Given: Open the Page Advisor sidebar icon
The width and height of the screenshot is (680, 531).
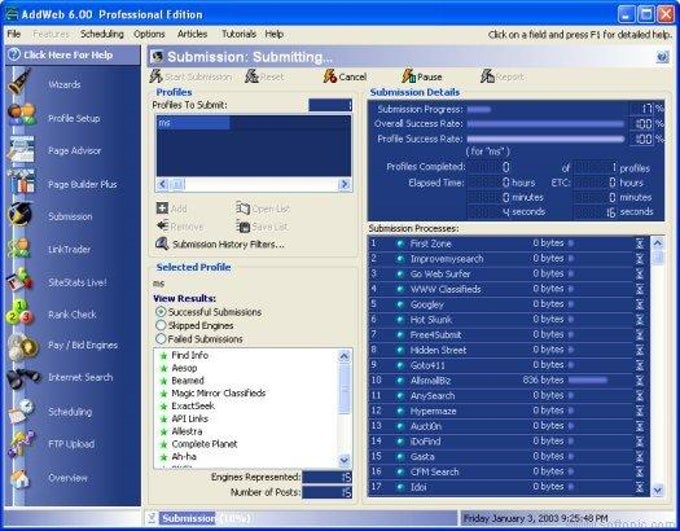Looking at the screenshot, I should [21, 149].
